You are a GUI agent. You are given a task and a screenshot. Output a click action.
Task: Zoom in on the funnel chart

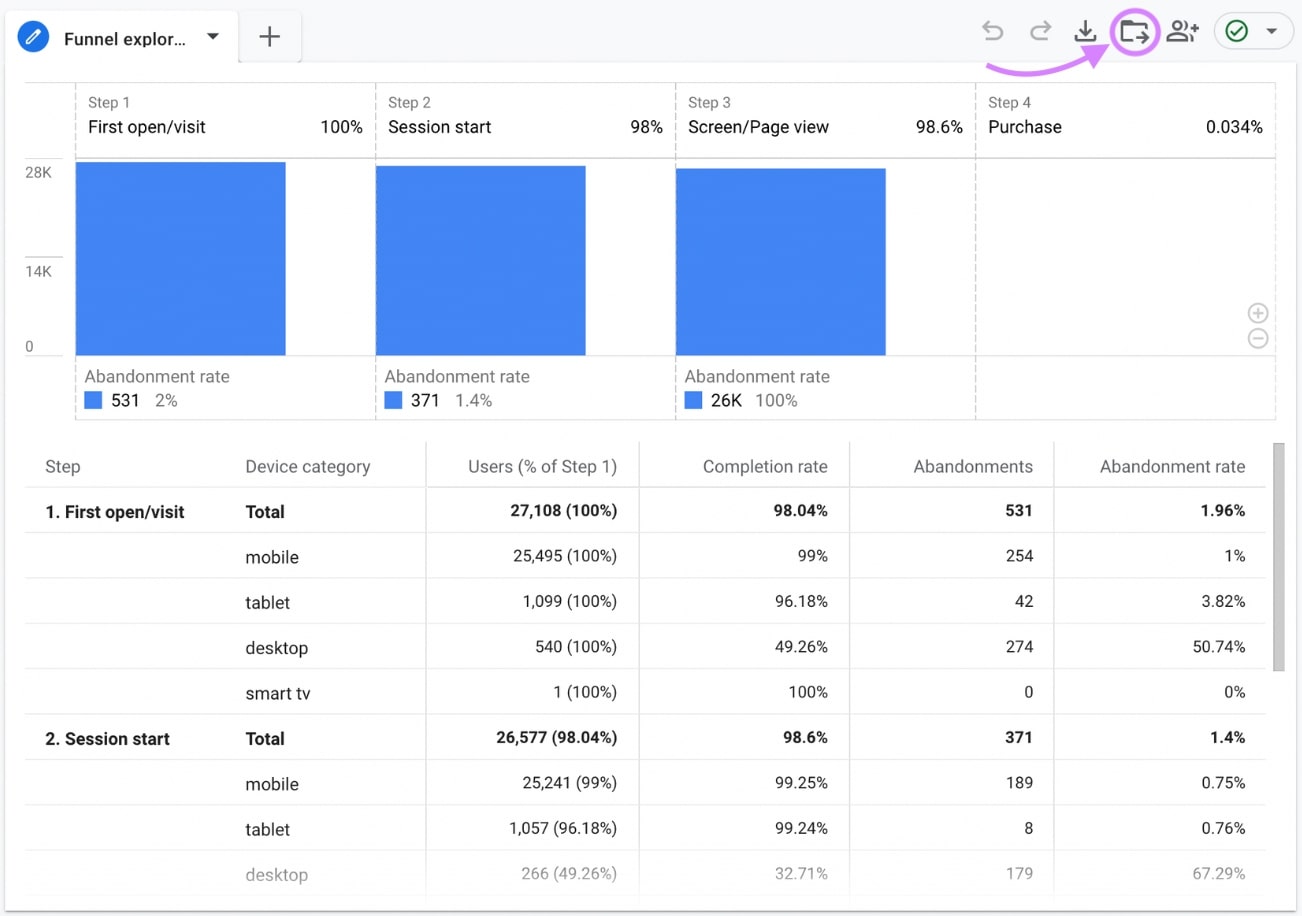1258,313
